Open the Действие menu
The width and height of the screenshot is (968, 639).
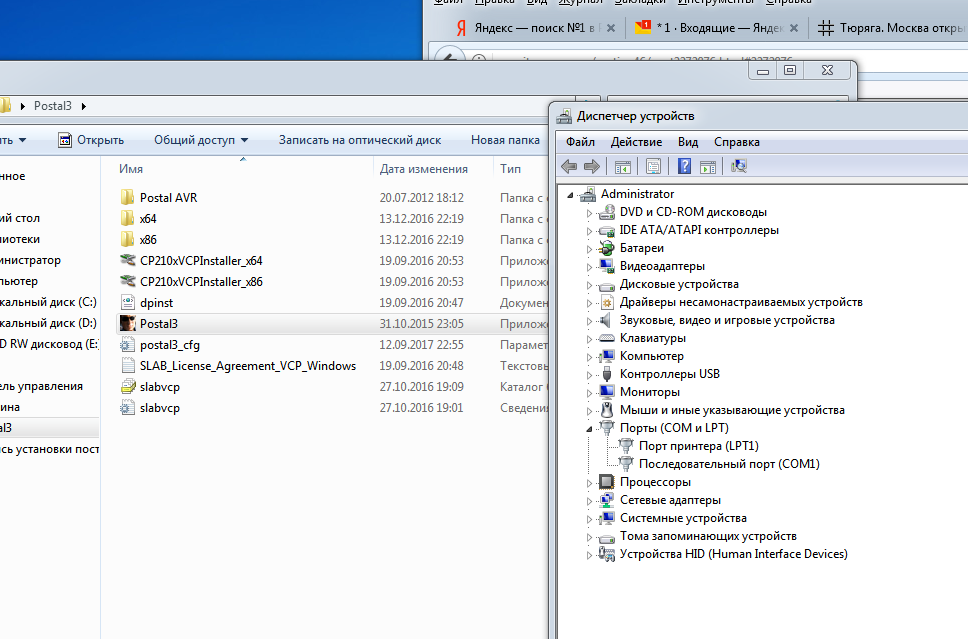click(x=635, y=142)
